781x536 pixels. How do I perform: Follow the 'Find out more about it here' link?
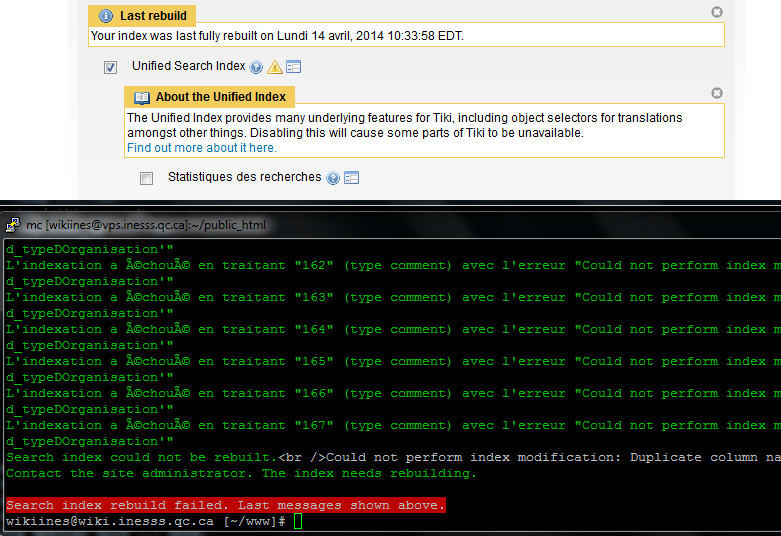202,148
